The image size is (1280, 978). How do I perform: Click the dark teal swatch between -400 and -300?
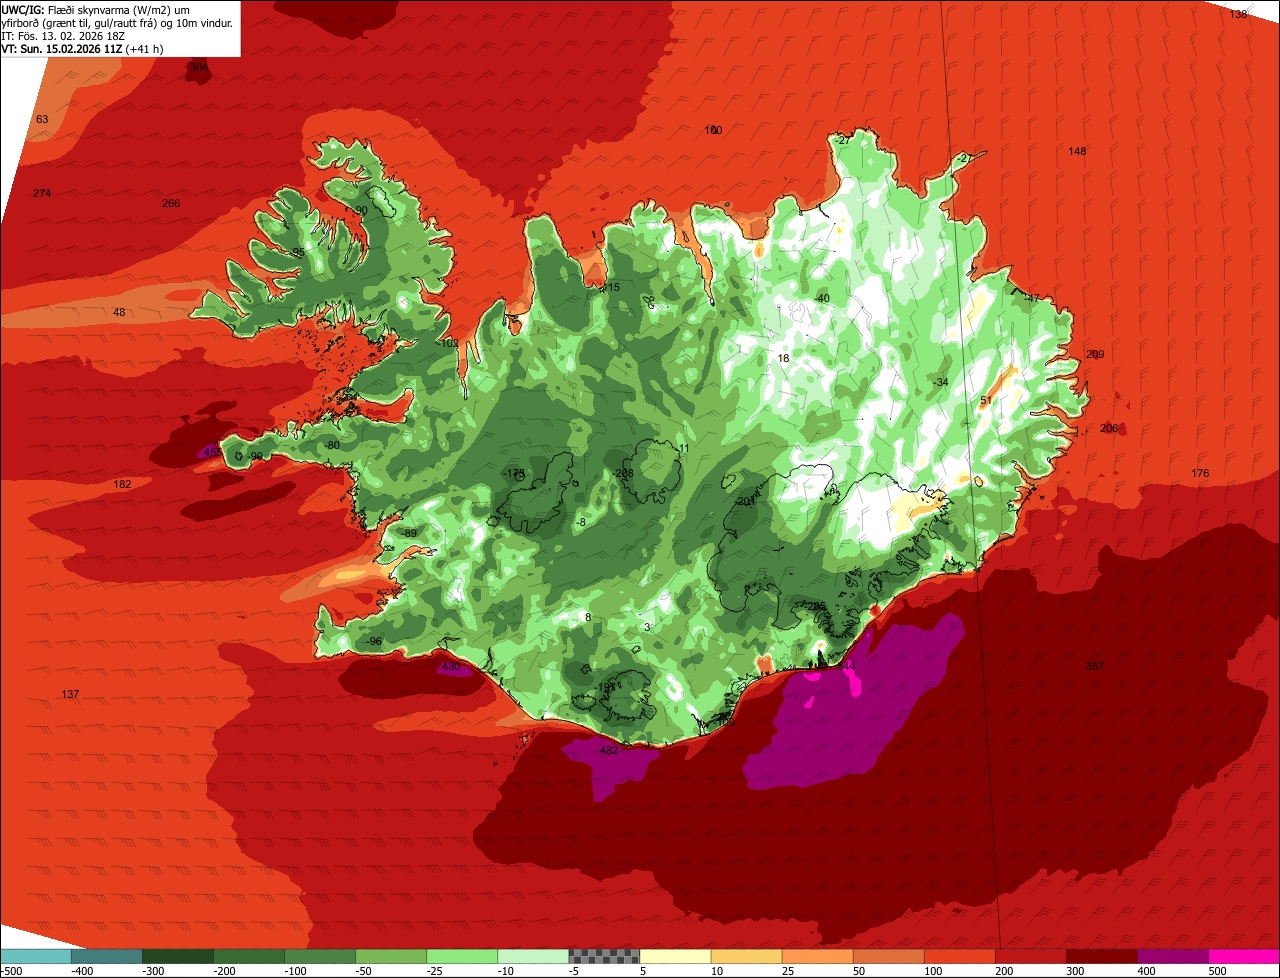tap(107, 956)
